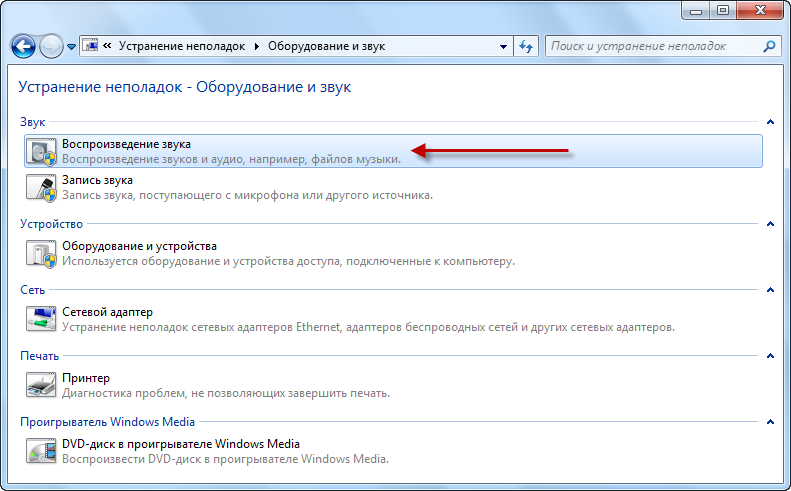Open the recent pages dropdown arrow

point(72,47)
